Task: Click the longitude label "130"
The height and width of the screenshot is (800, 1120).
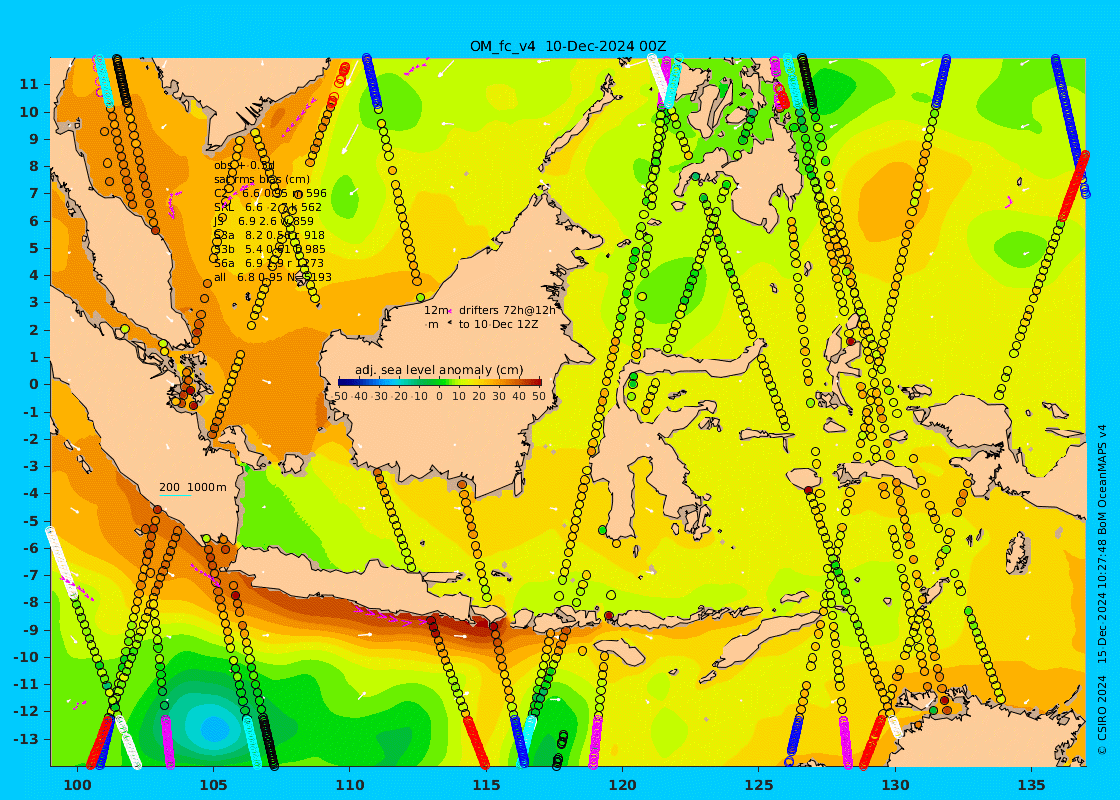Action: [x=895, y=784]
